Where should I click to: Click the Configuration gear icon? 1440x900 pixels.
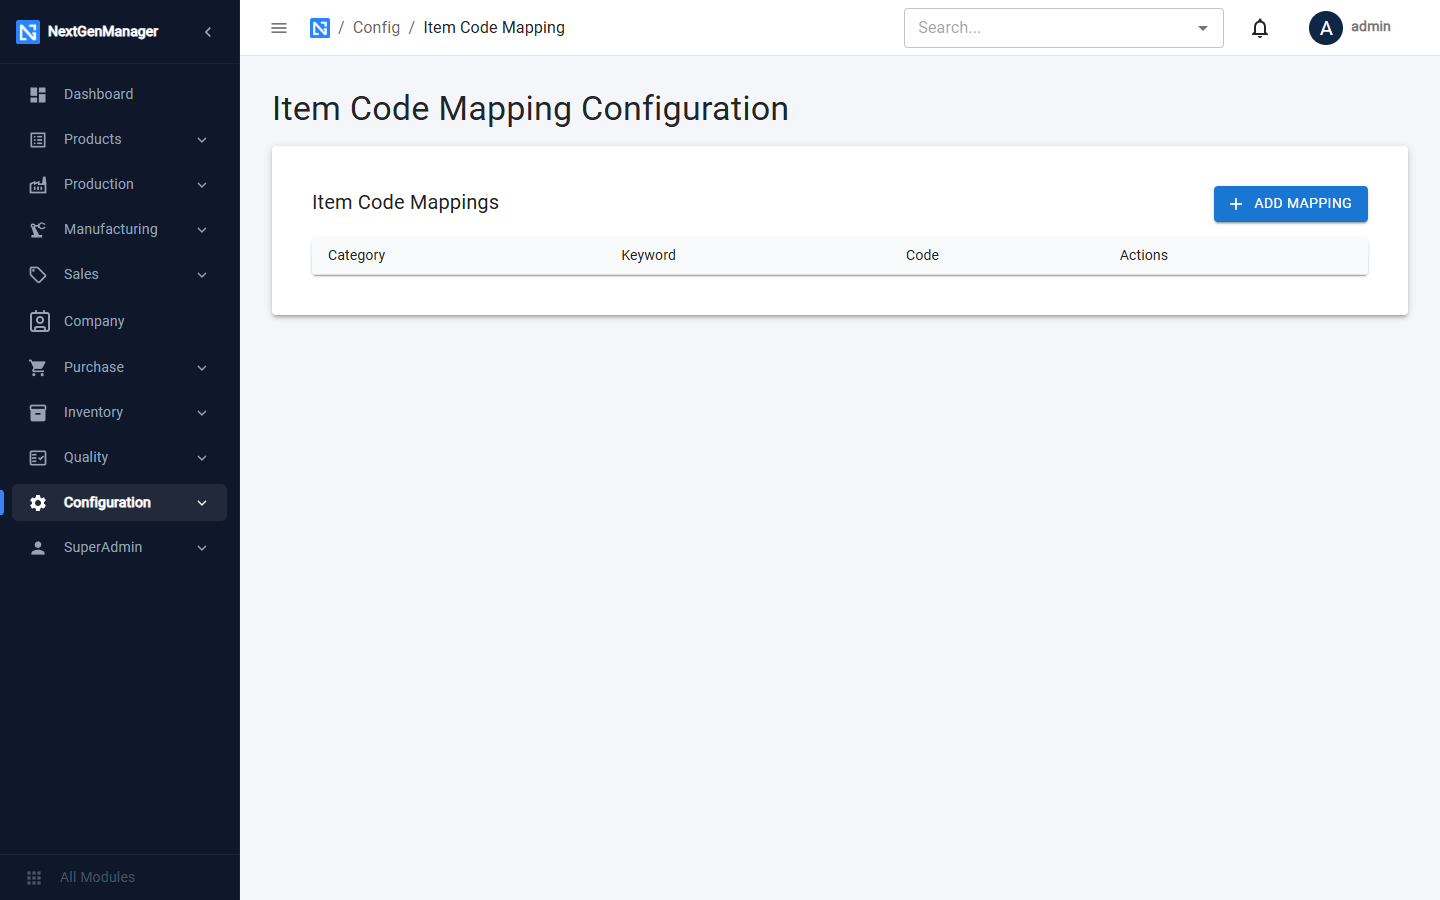click(38, 503)
